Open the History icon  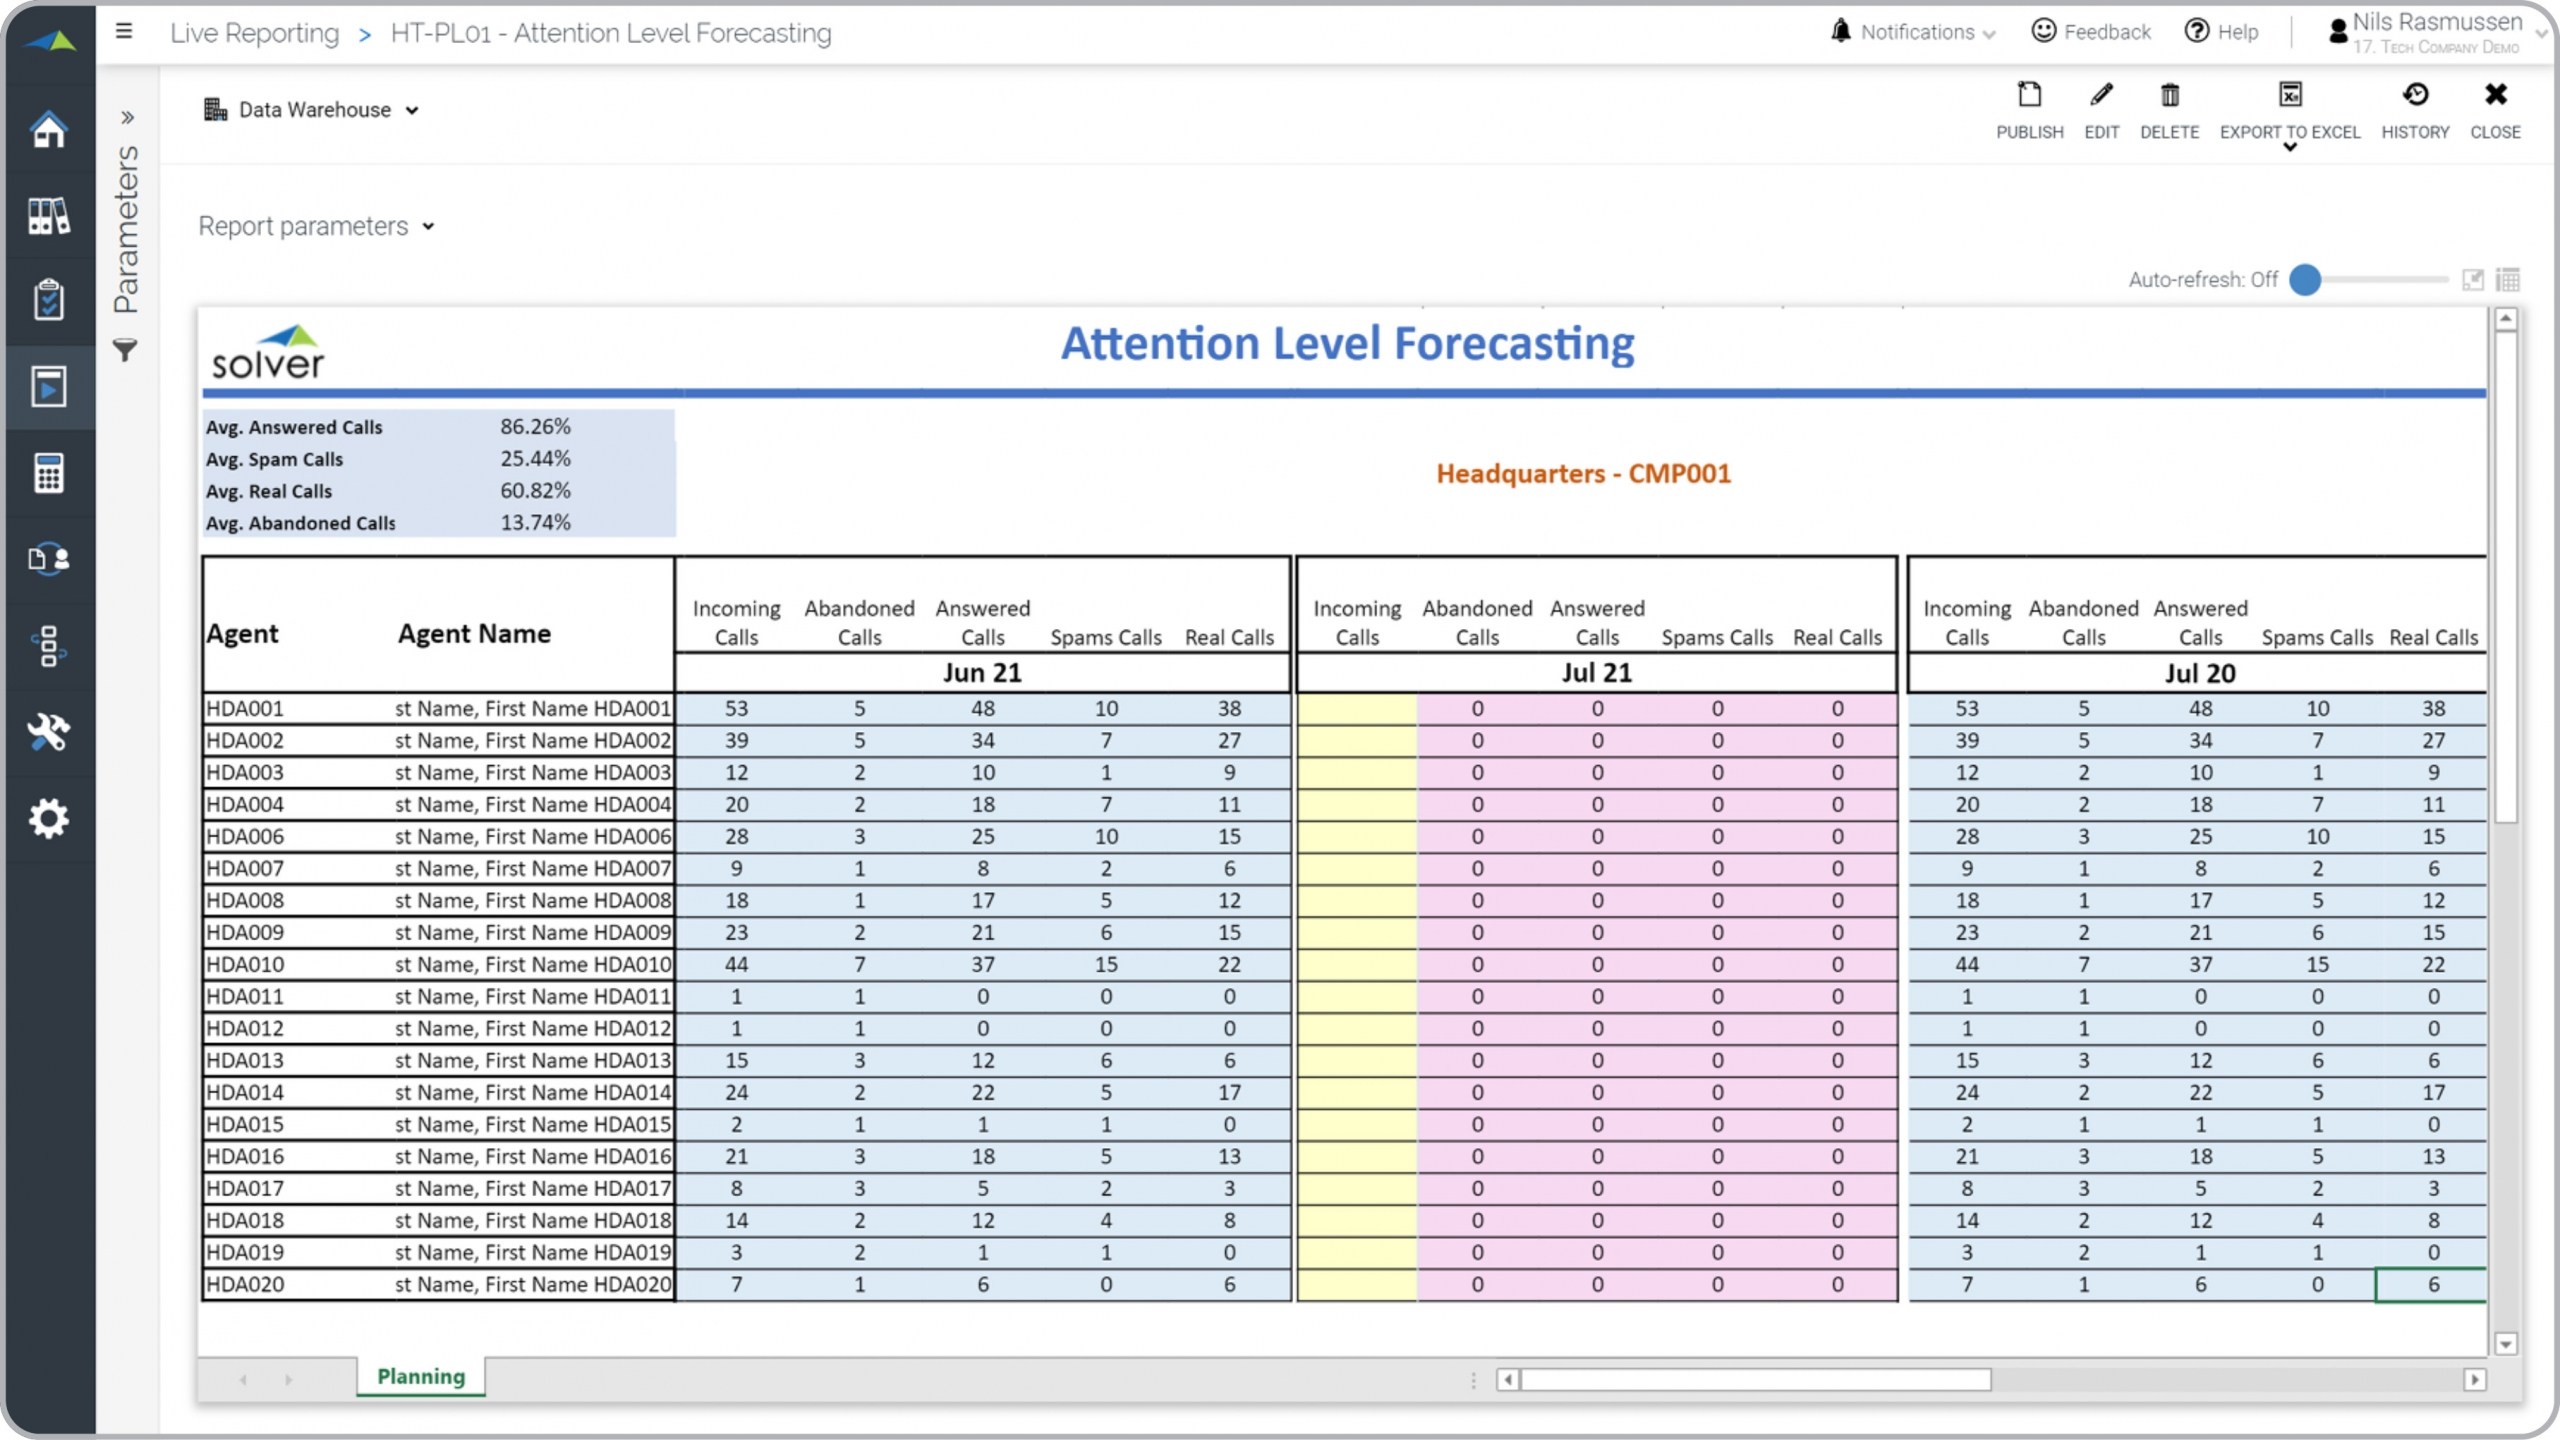(2415, 96)
